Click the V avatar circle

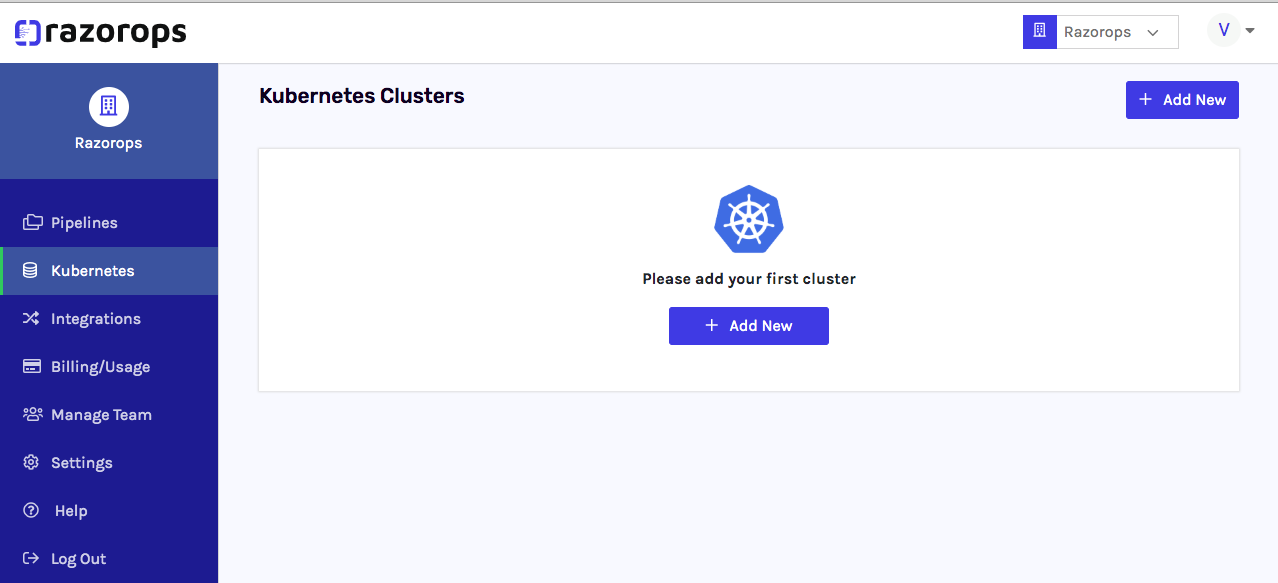tap(1223, 30)
